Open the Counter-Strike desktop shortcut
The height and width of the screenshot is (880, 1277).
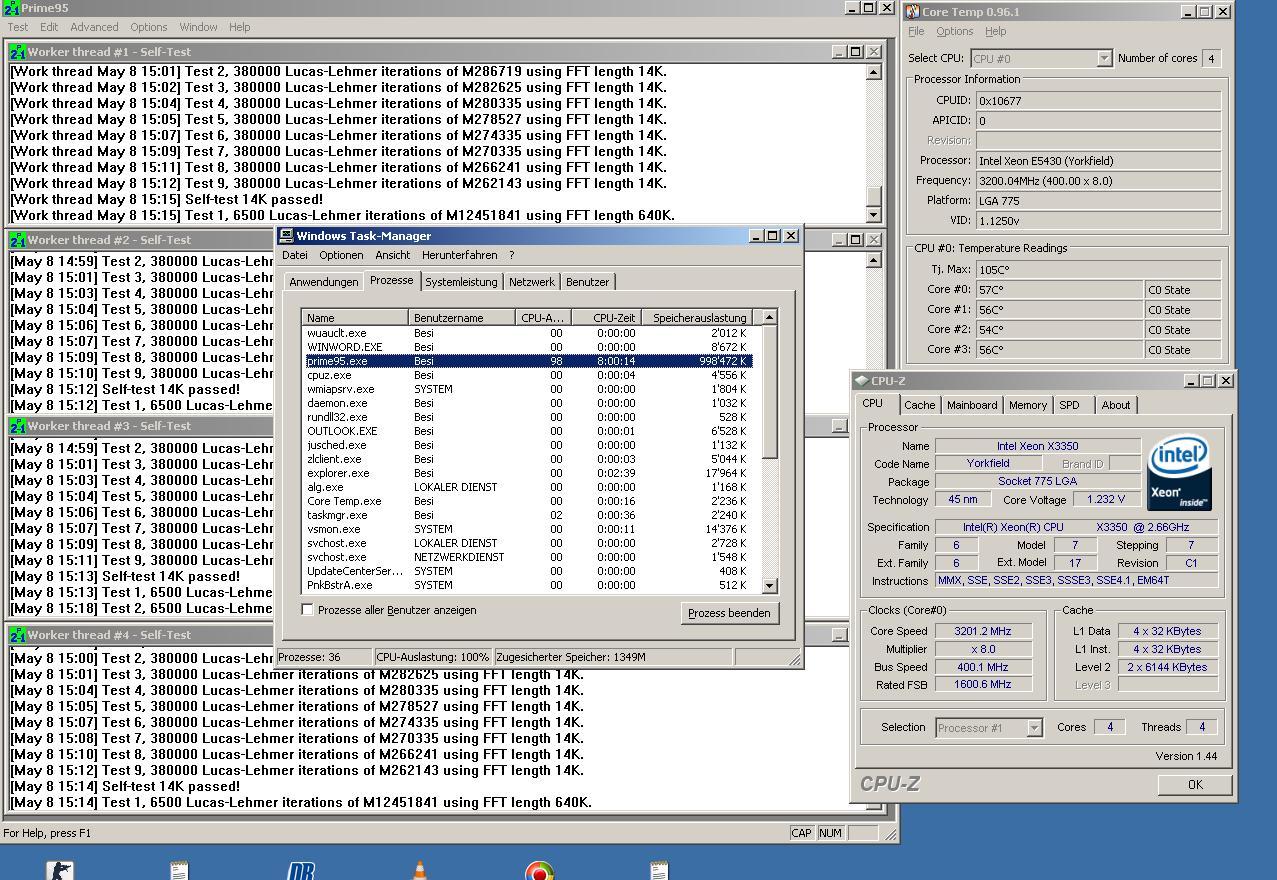60,870
